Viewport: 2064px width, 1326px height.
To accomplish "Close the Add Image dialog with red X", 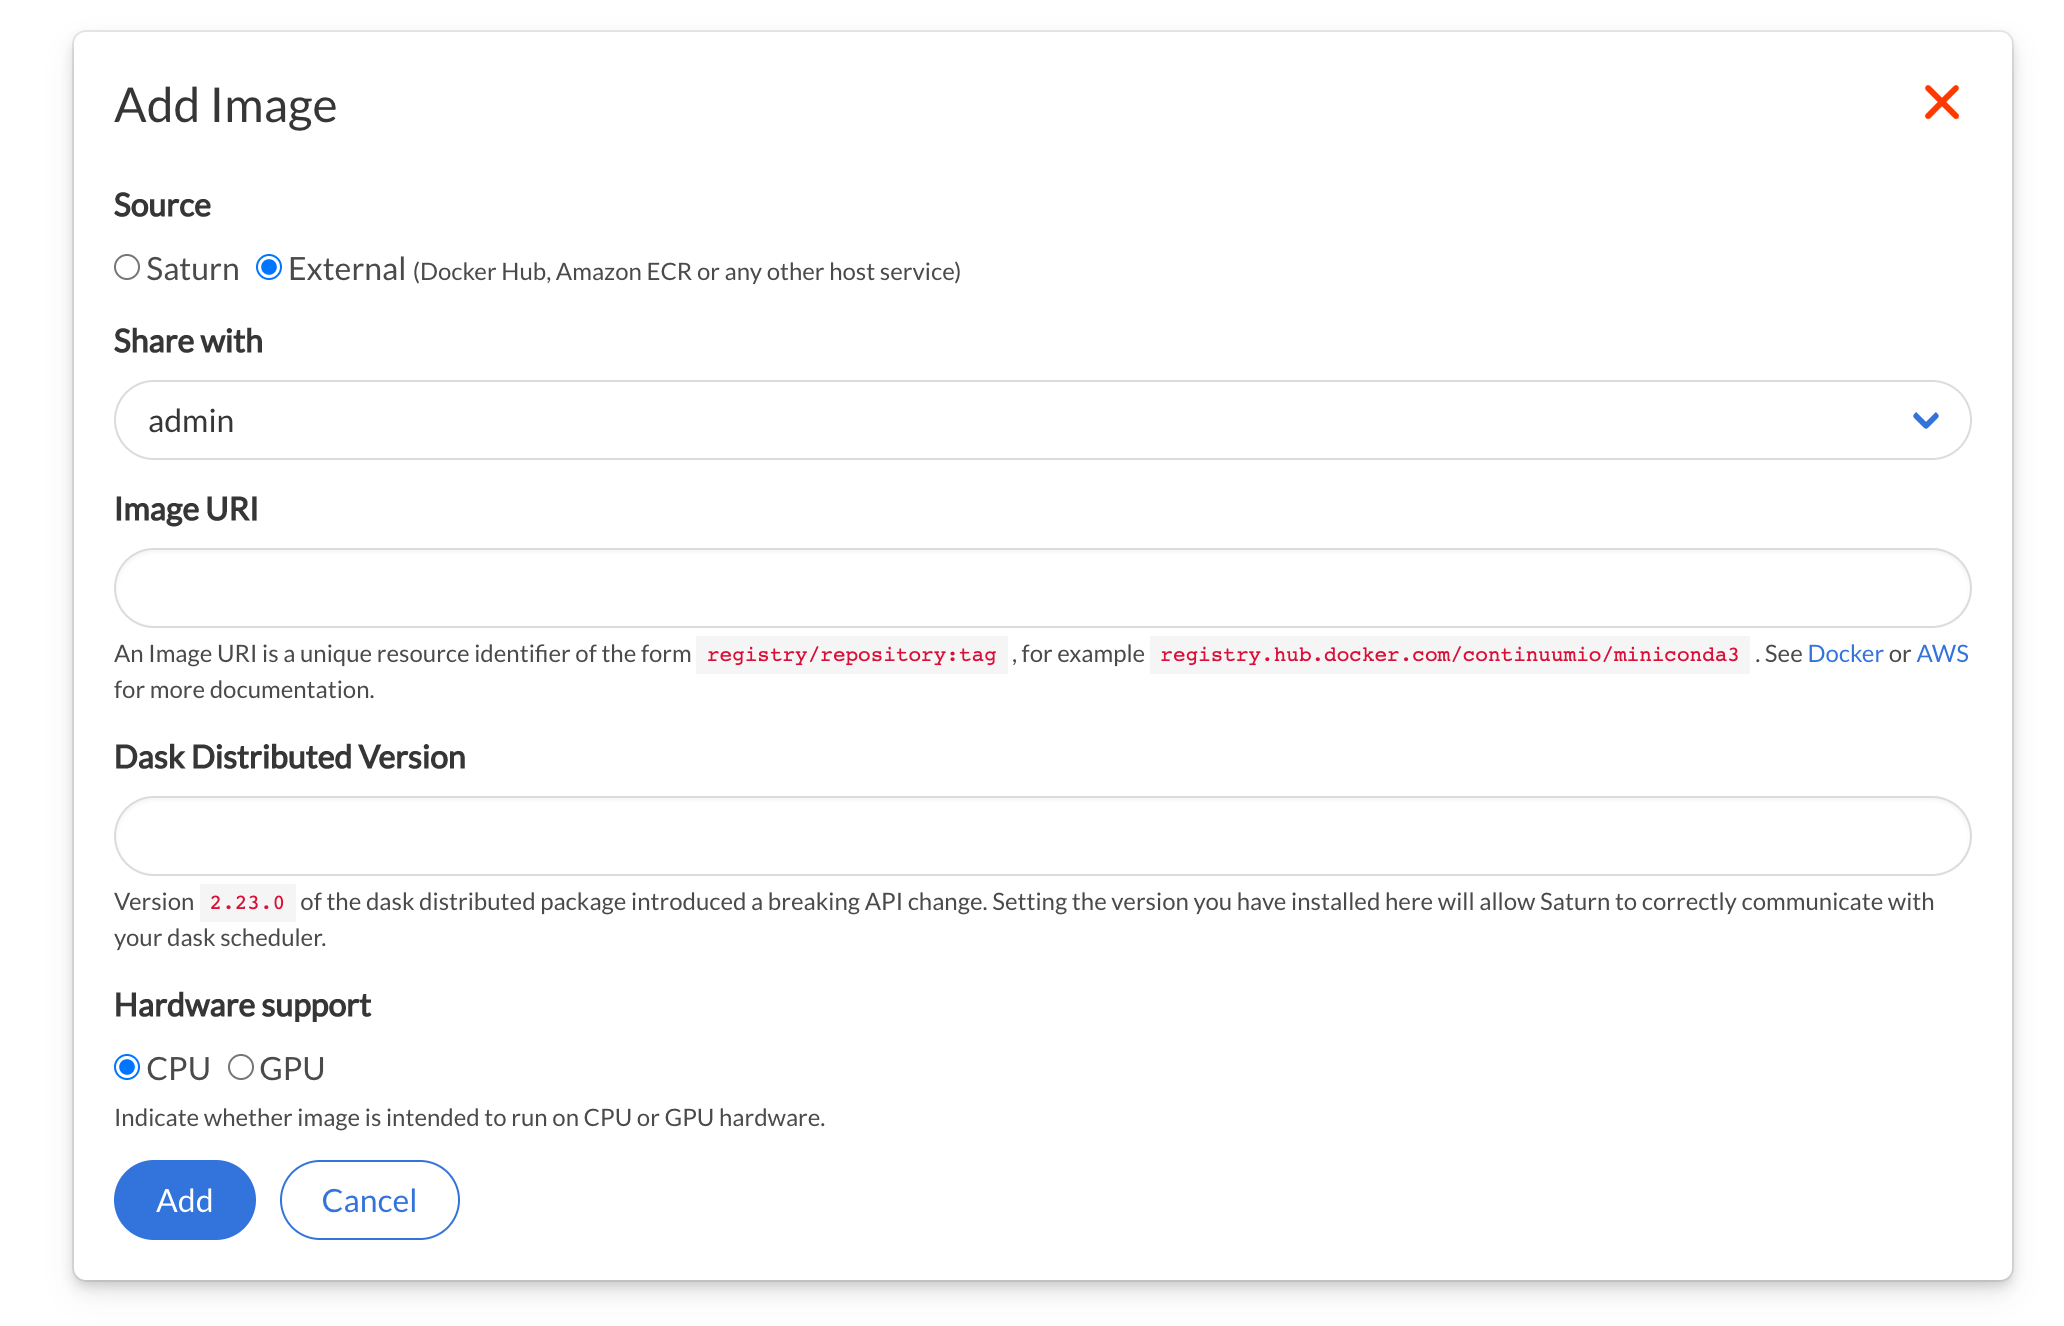I will point(1940,102).
